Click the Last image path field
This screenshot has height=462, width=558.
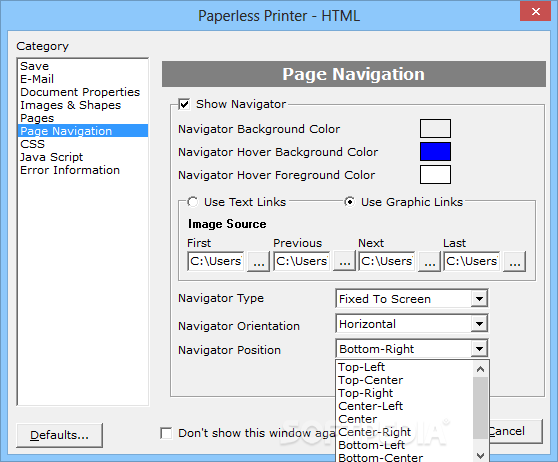(472, 261)
